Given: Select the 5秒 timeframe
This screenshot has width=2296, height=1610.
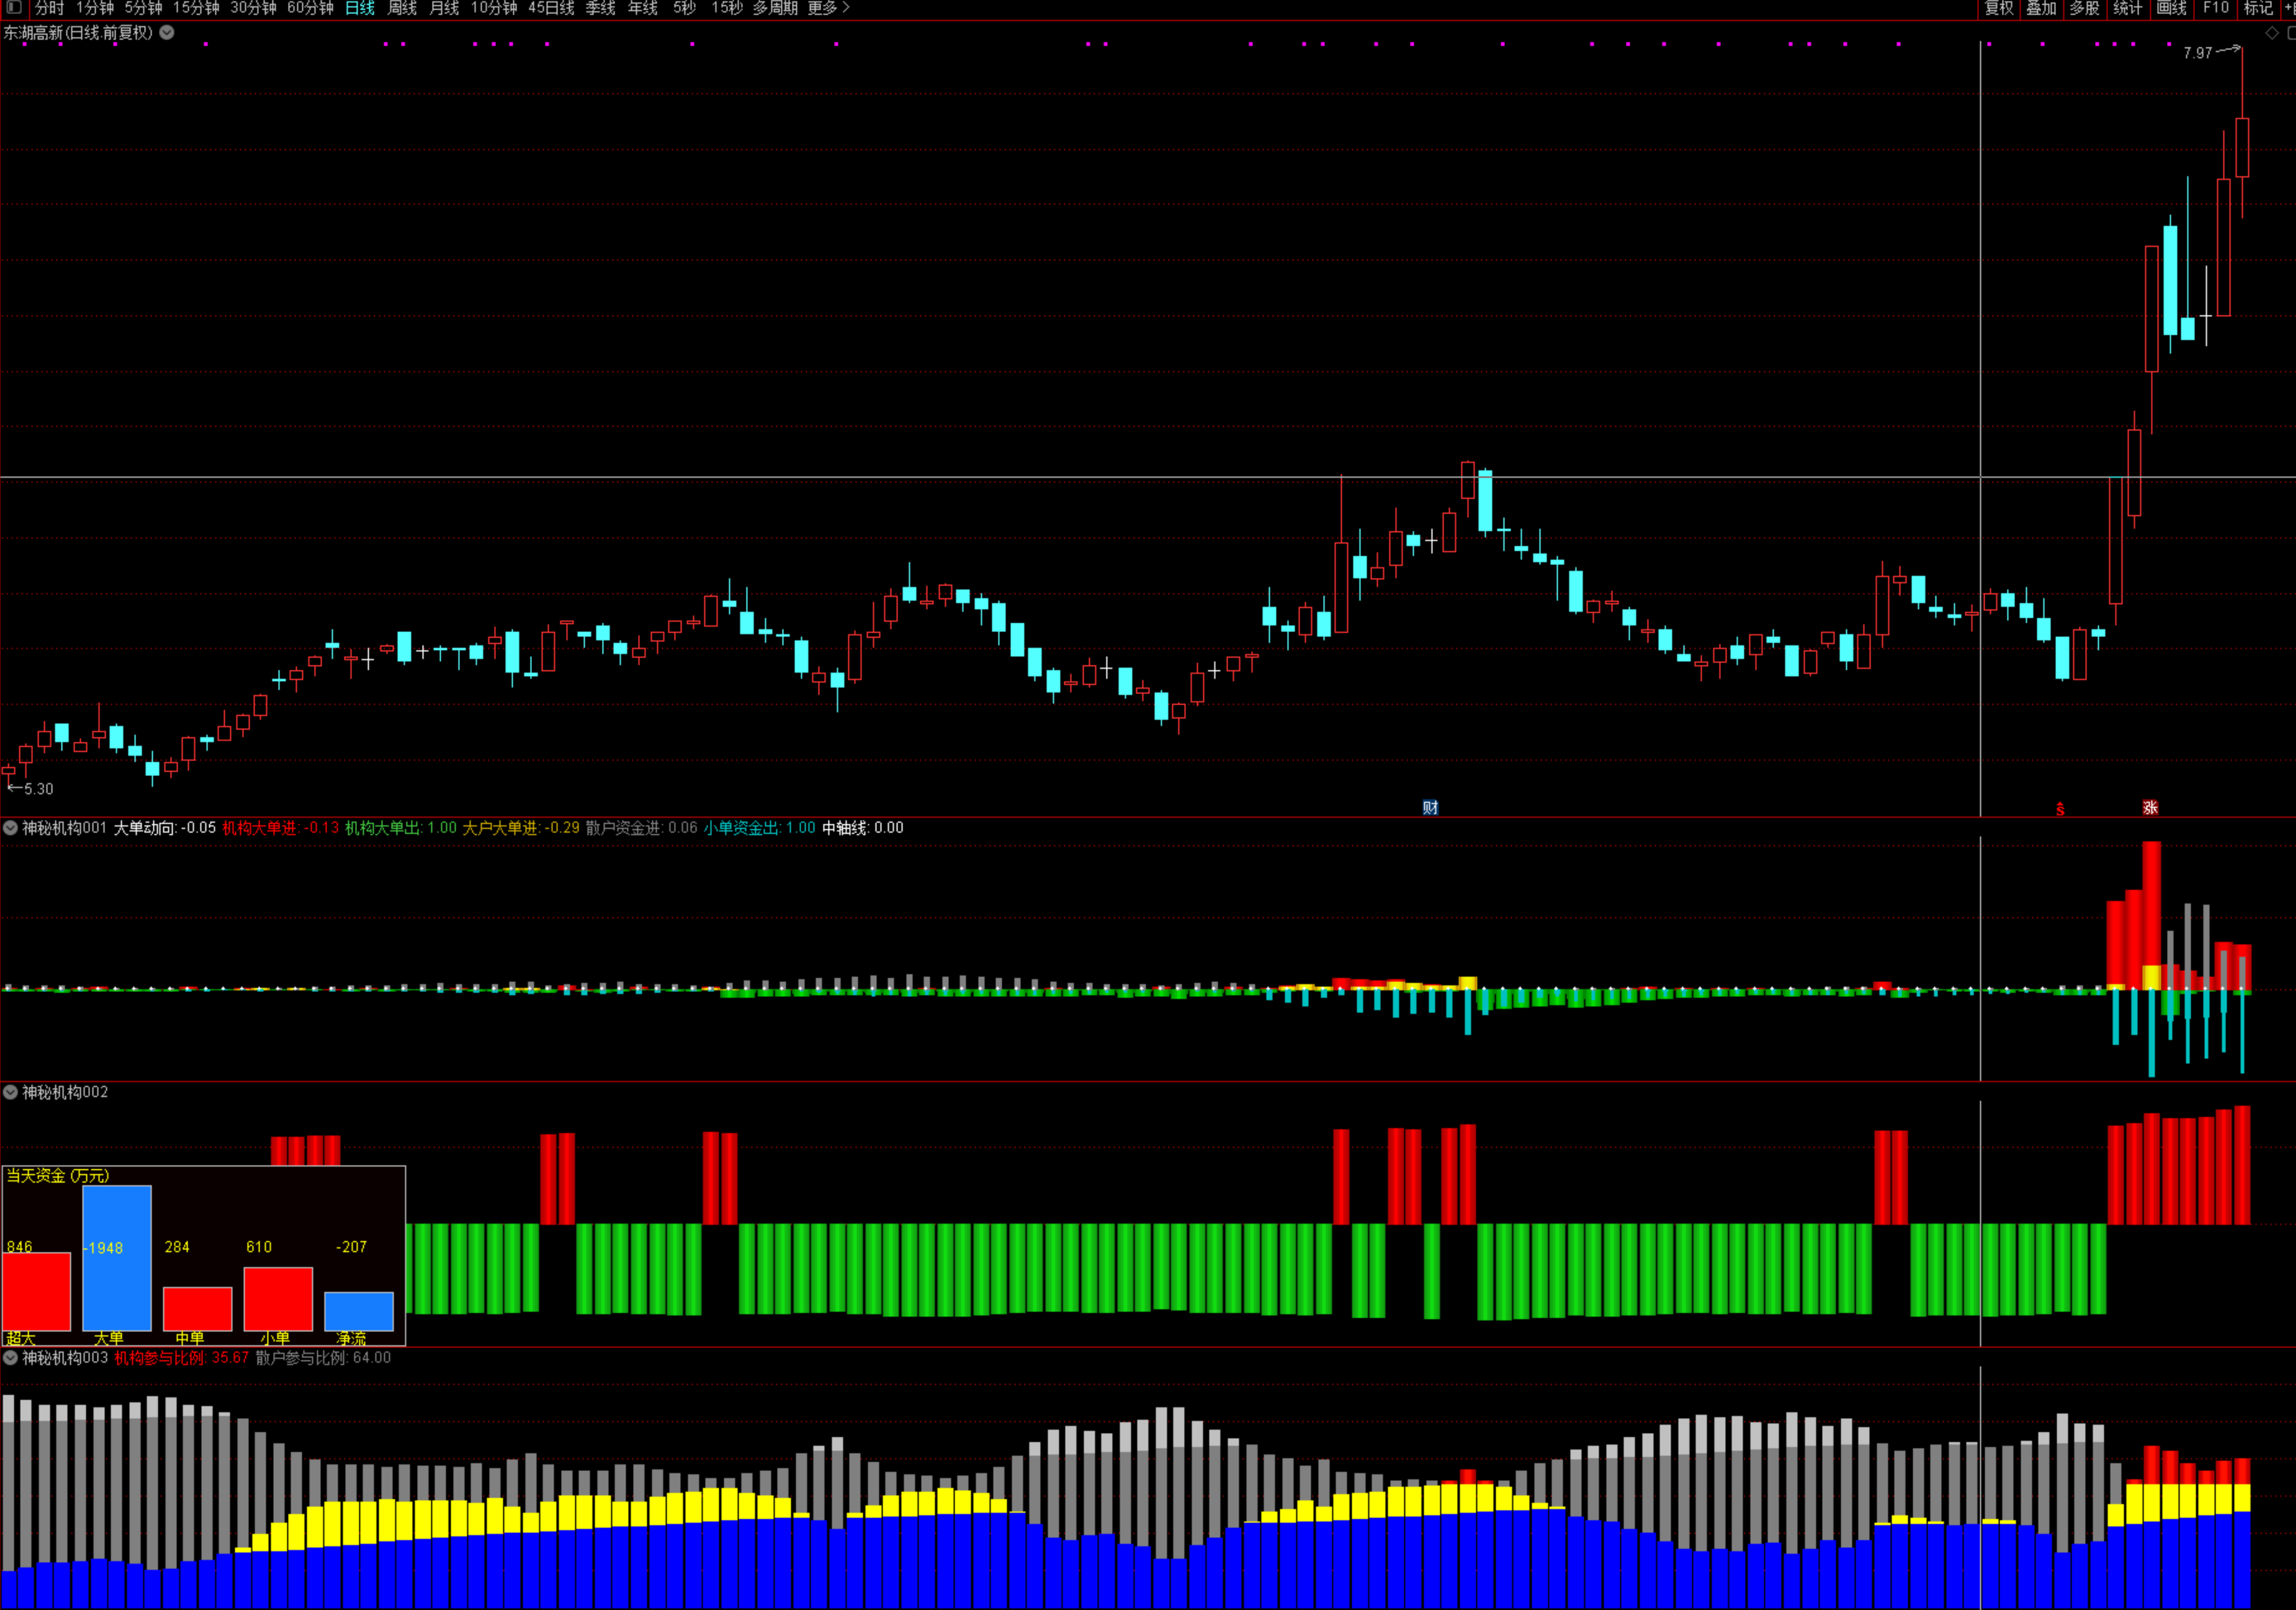Looking at the screenshot, I should [684, 8].
